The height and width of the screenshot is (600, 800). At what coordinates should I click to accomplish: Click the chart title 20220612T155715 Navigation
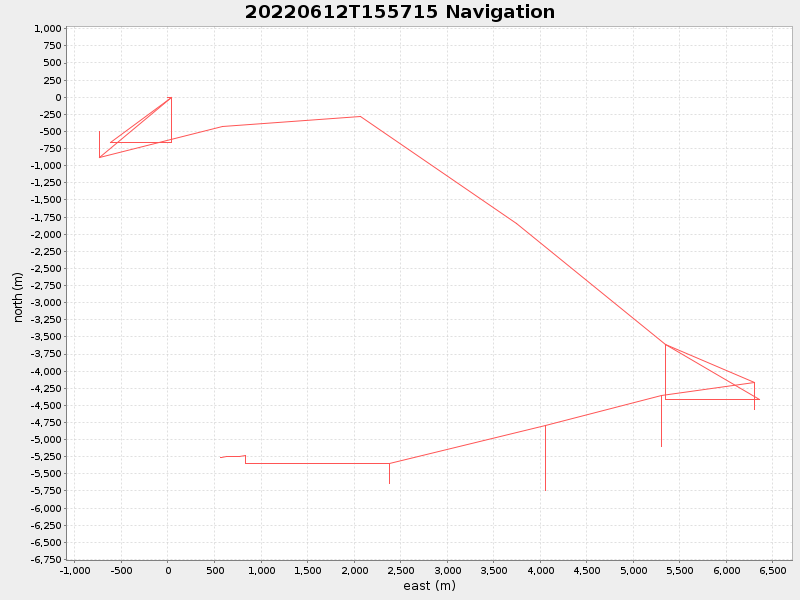[x=399, y=12]
